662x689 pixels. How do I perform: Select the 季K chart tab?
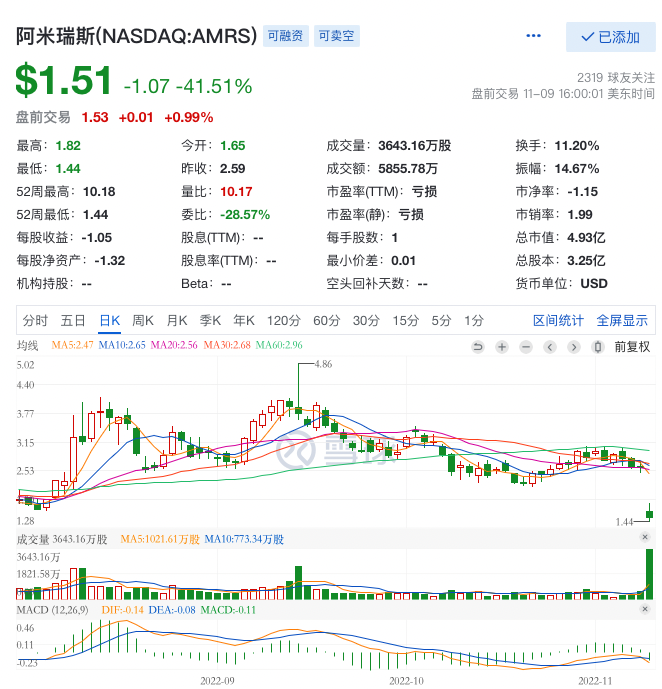click(x=210, y=320)
